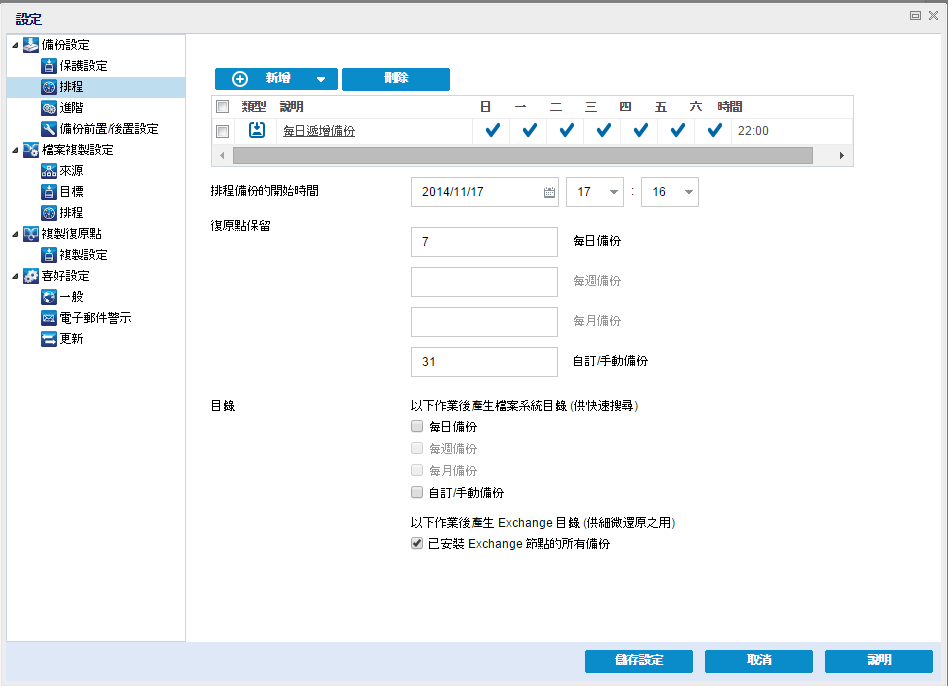Click the envelope icon for 電子郵件警示
Screen dimensions: 948x686
pyautogui.click(x=48, y=318)
